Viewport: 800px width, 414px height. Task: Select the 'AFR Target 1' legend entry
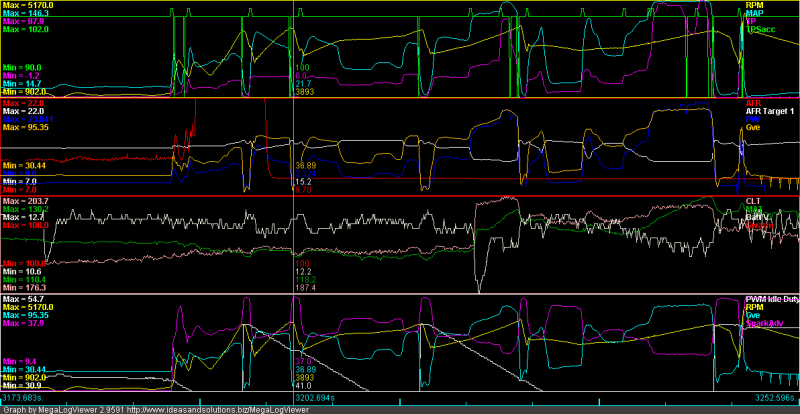[768, 111]
